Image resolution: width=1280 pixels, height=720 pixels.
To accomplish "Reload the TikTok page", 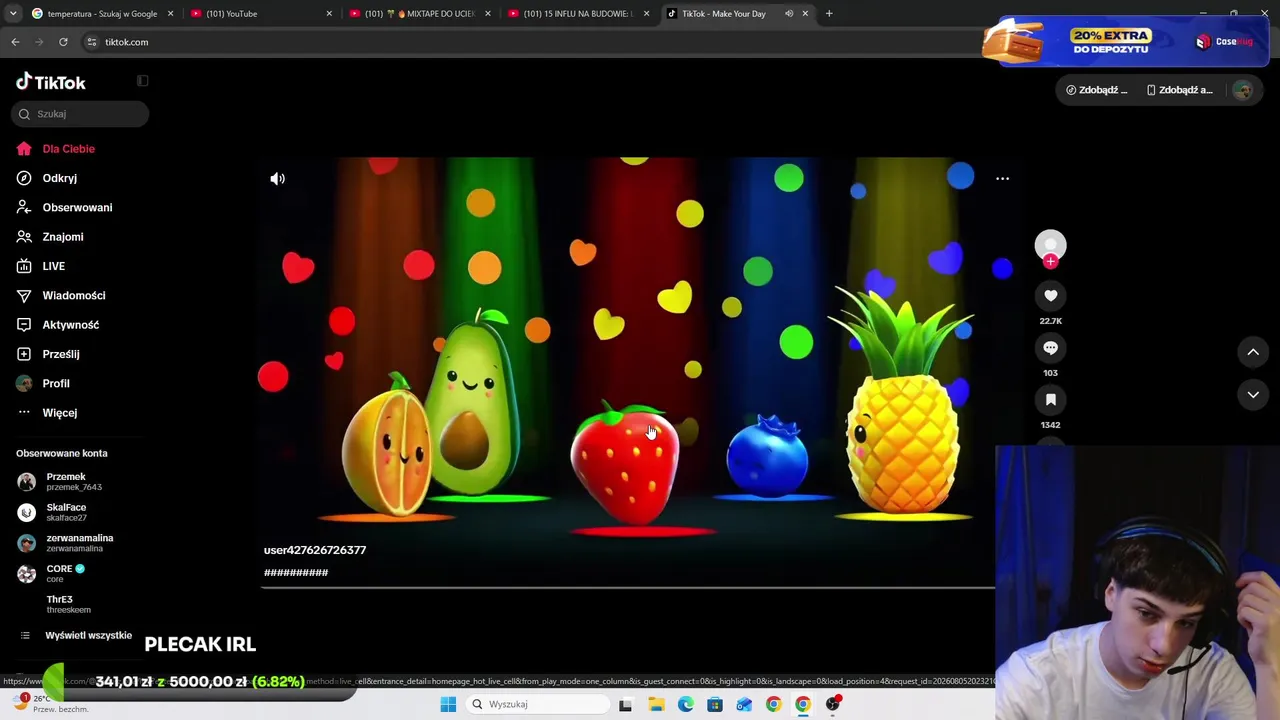I will point(63,42).
